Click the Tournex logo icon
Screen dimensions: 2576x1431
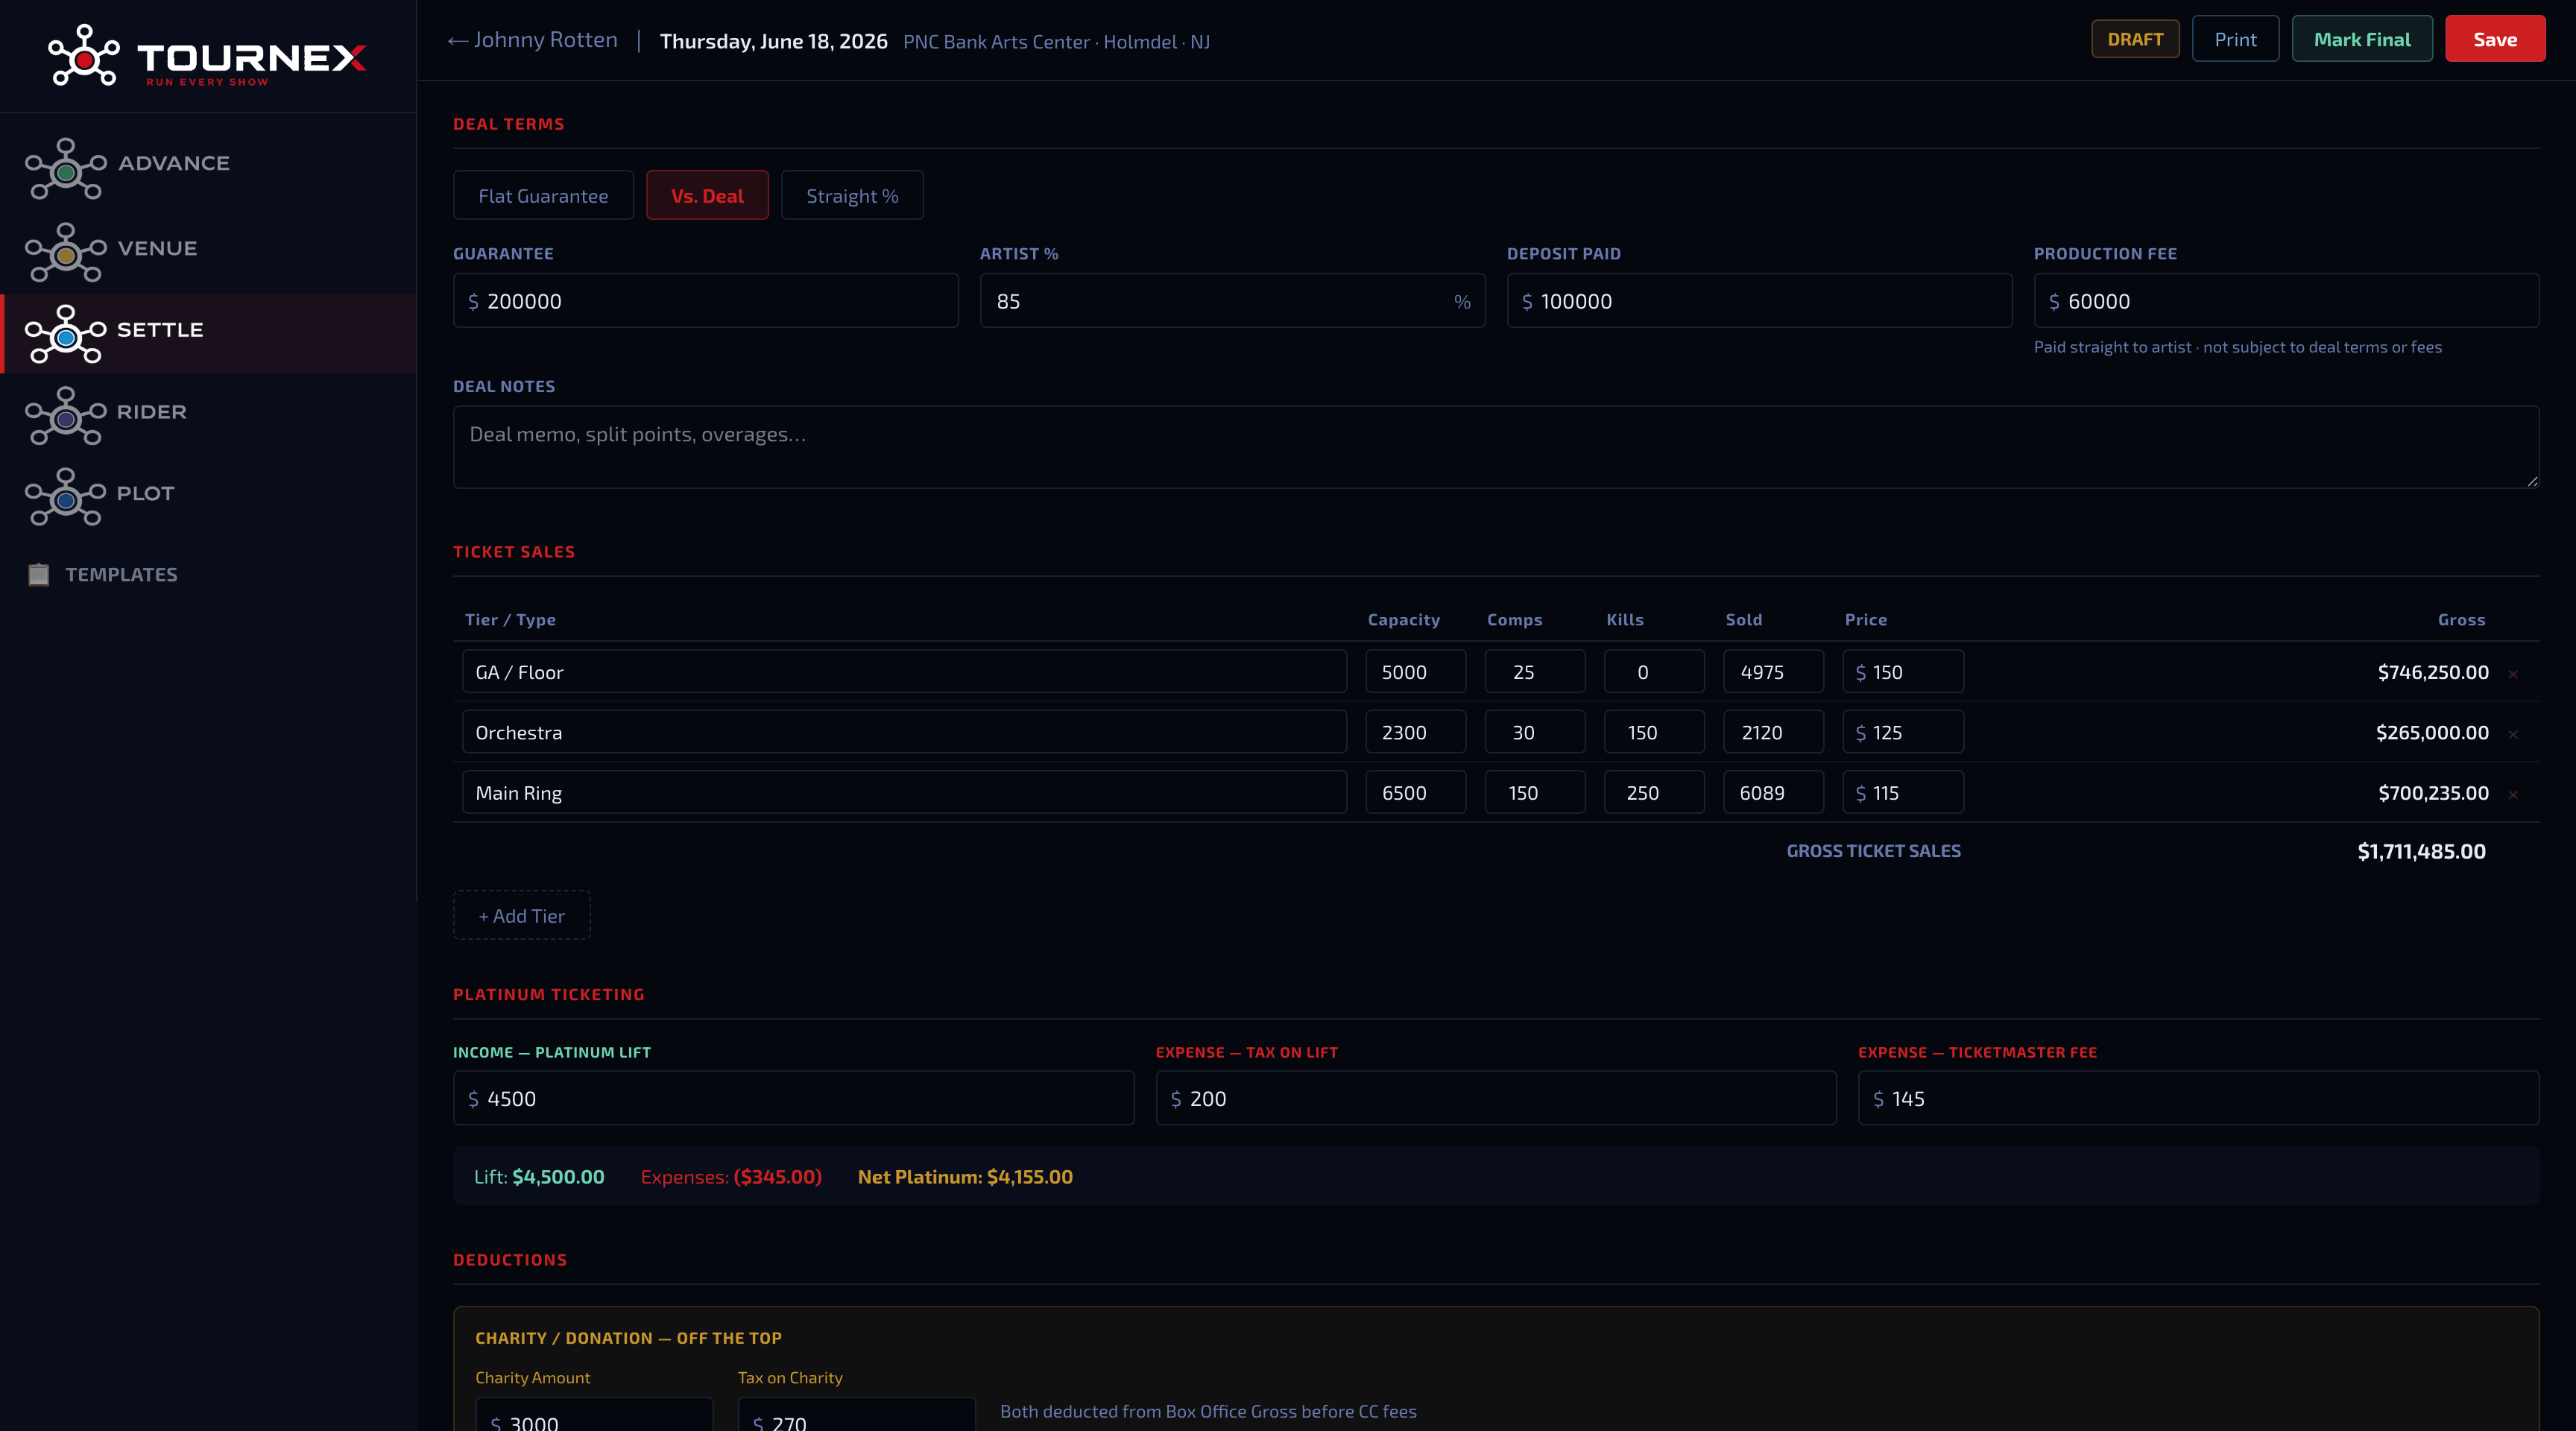pyautogui.click(x=84, y=56)
